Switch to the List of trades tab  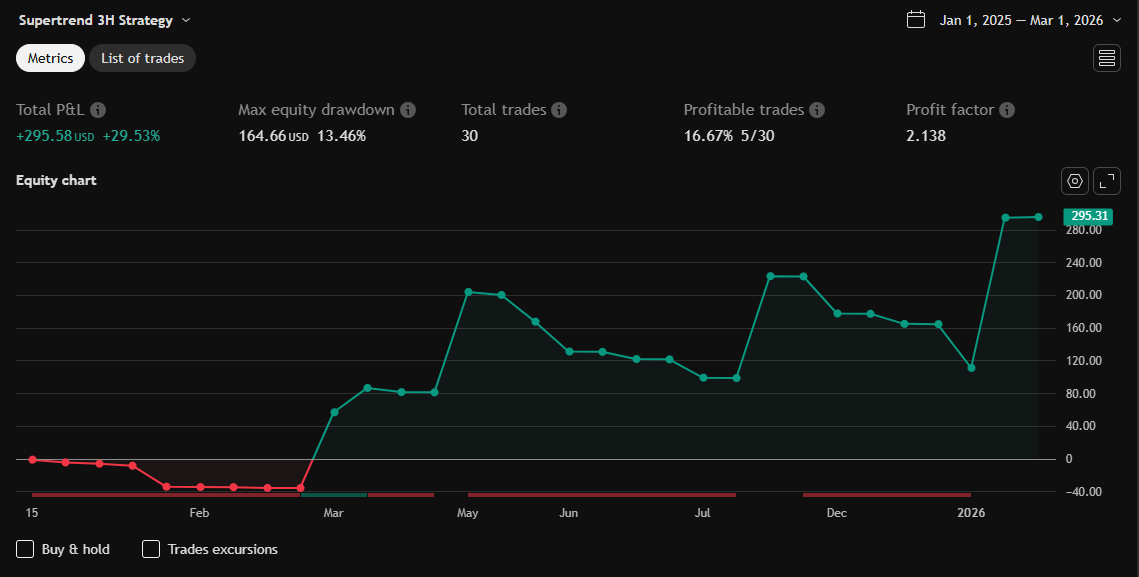tap(142, 58)
